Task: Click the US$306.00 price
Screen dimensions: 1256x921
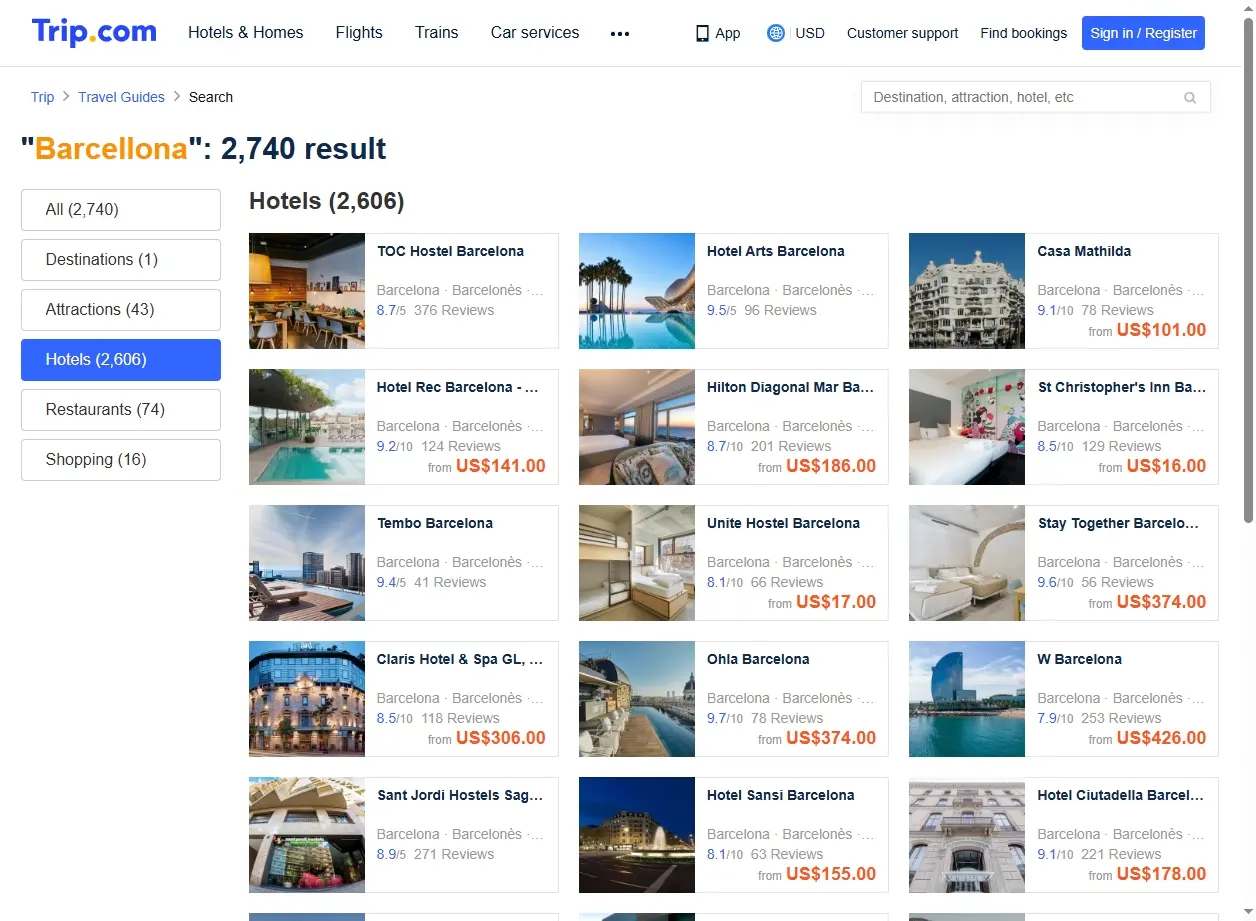Action: [501, 738]
